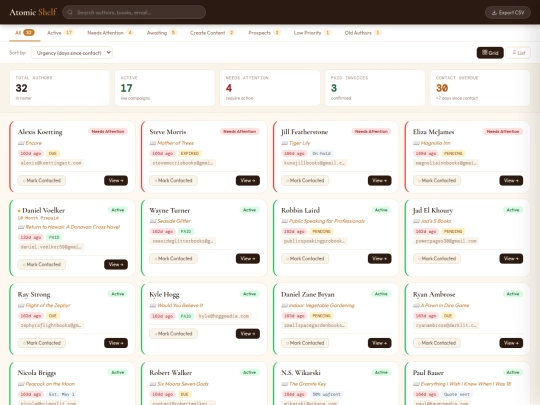This screenshot has width=540, height=405.
Task: Mark Steve Morris as contacted
Action: click(x=173, y=180)
